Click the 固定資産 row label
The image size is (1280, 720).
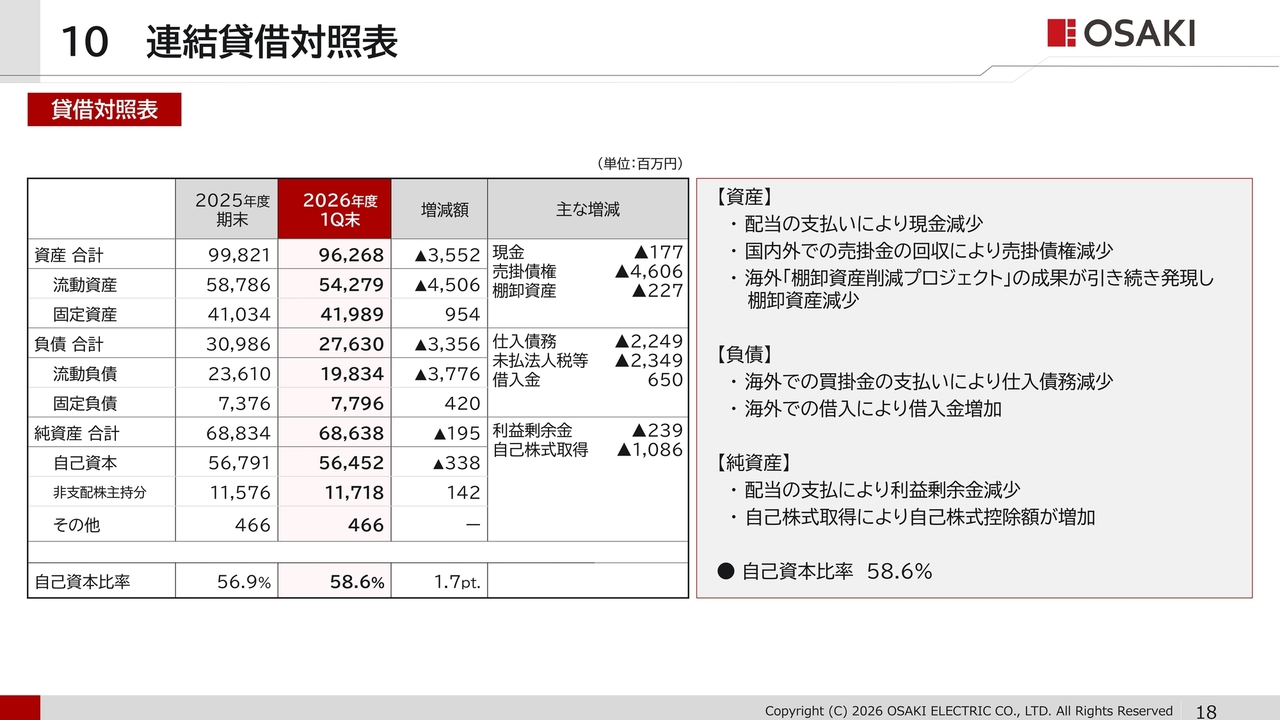click(x=85, y=314)
